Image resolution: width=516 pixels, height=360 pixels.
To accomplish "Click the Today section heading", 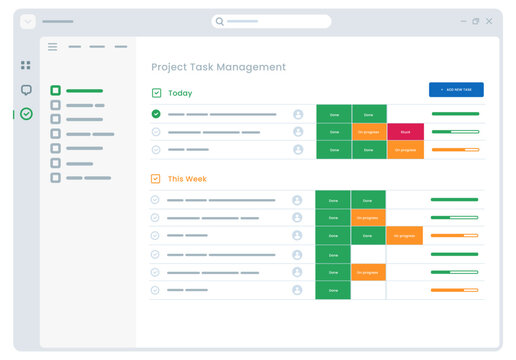I will [180, 93].
